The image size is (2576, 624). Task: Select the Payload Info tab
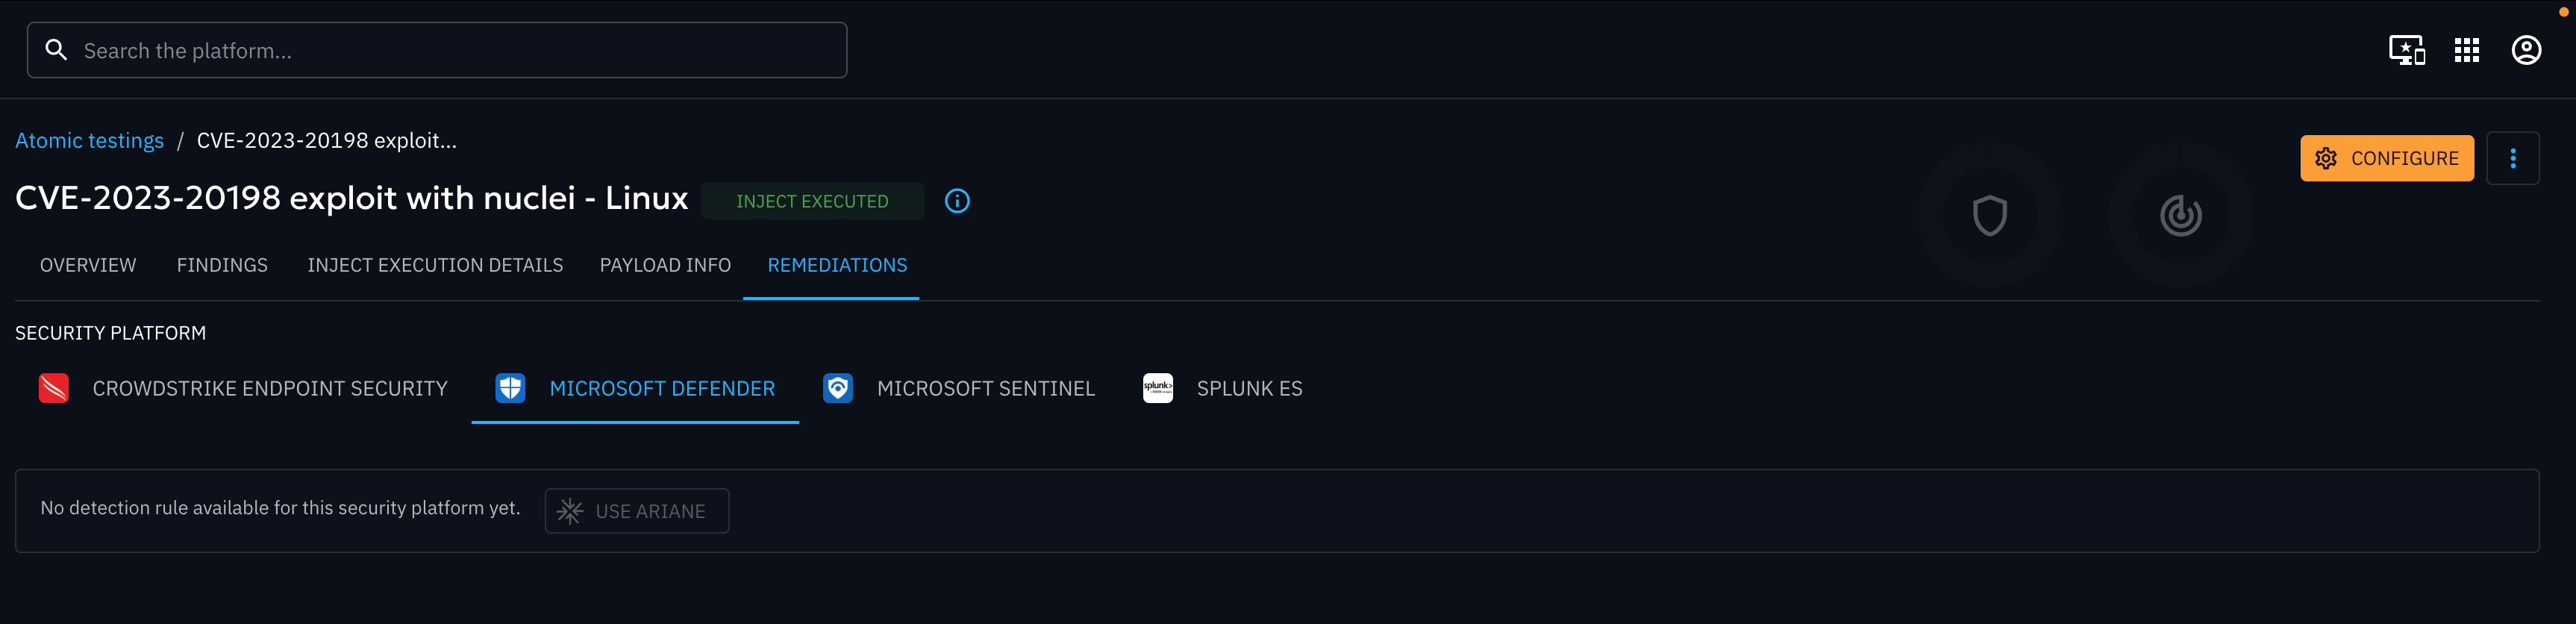665,265
